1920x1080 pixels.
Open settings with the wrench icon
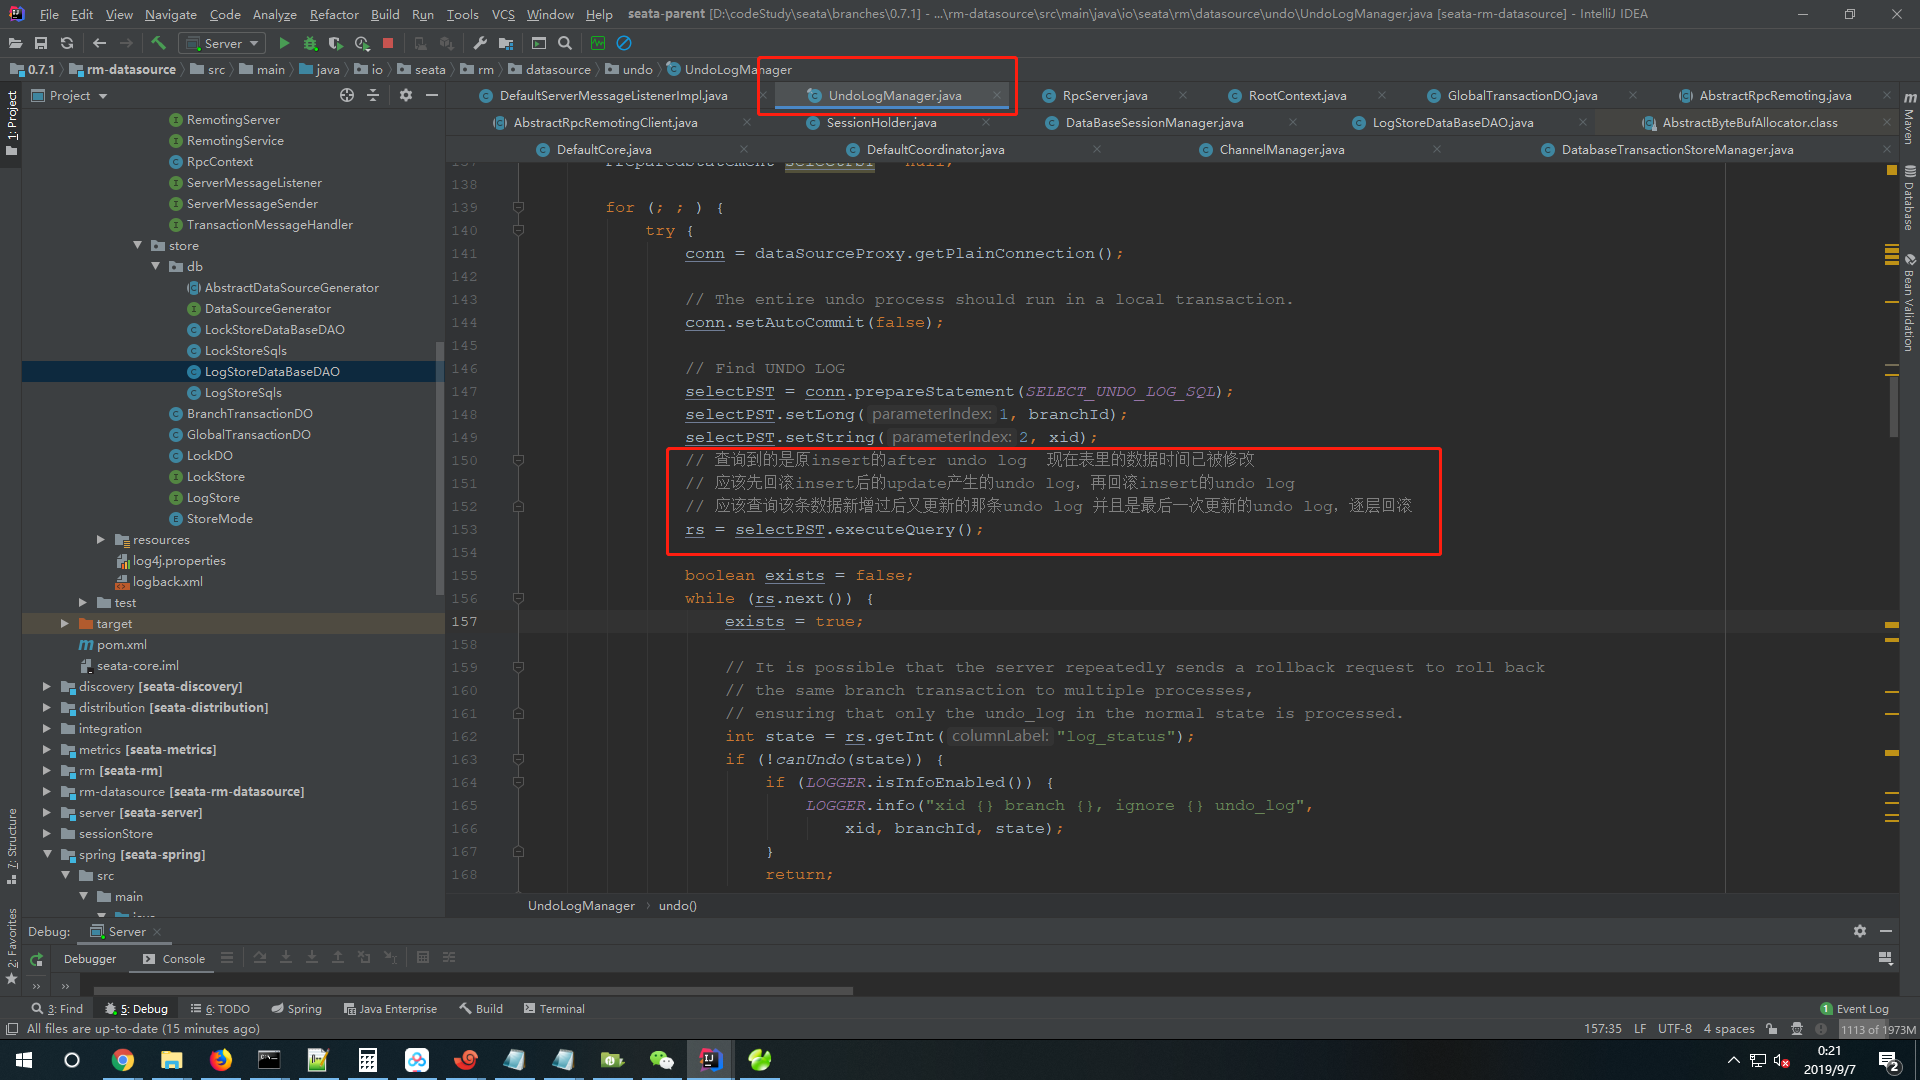[480, 43]
